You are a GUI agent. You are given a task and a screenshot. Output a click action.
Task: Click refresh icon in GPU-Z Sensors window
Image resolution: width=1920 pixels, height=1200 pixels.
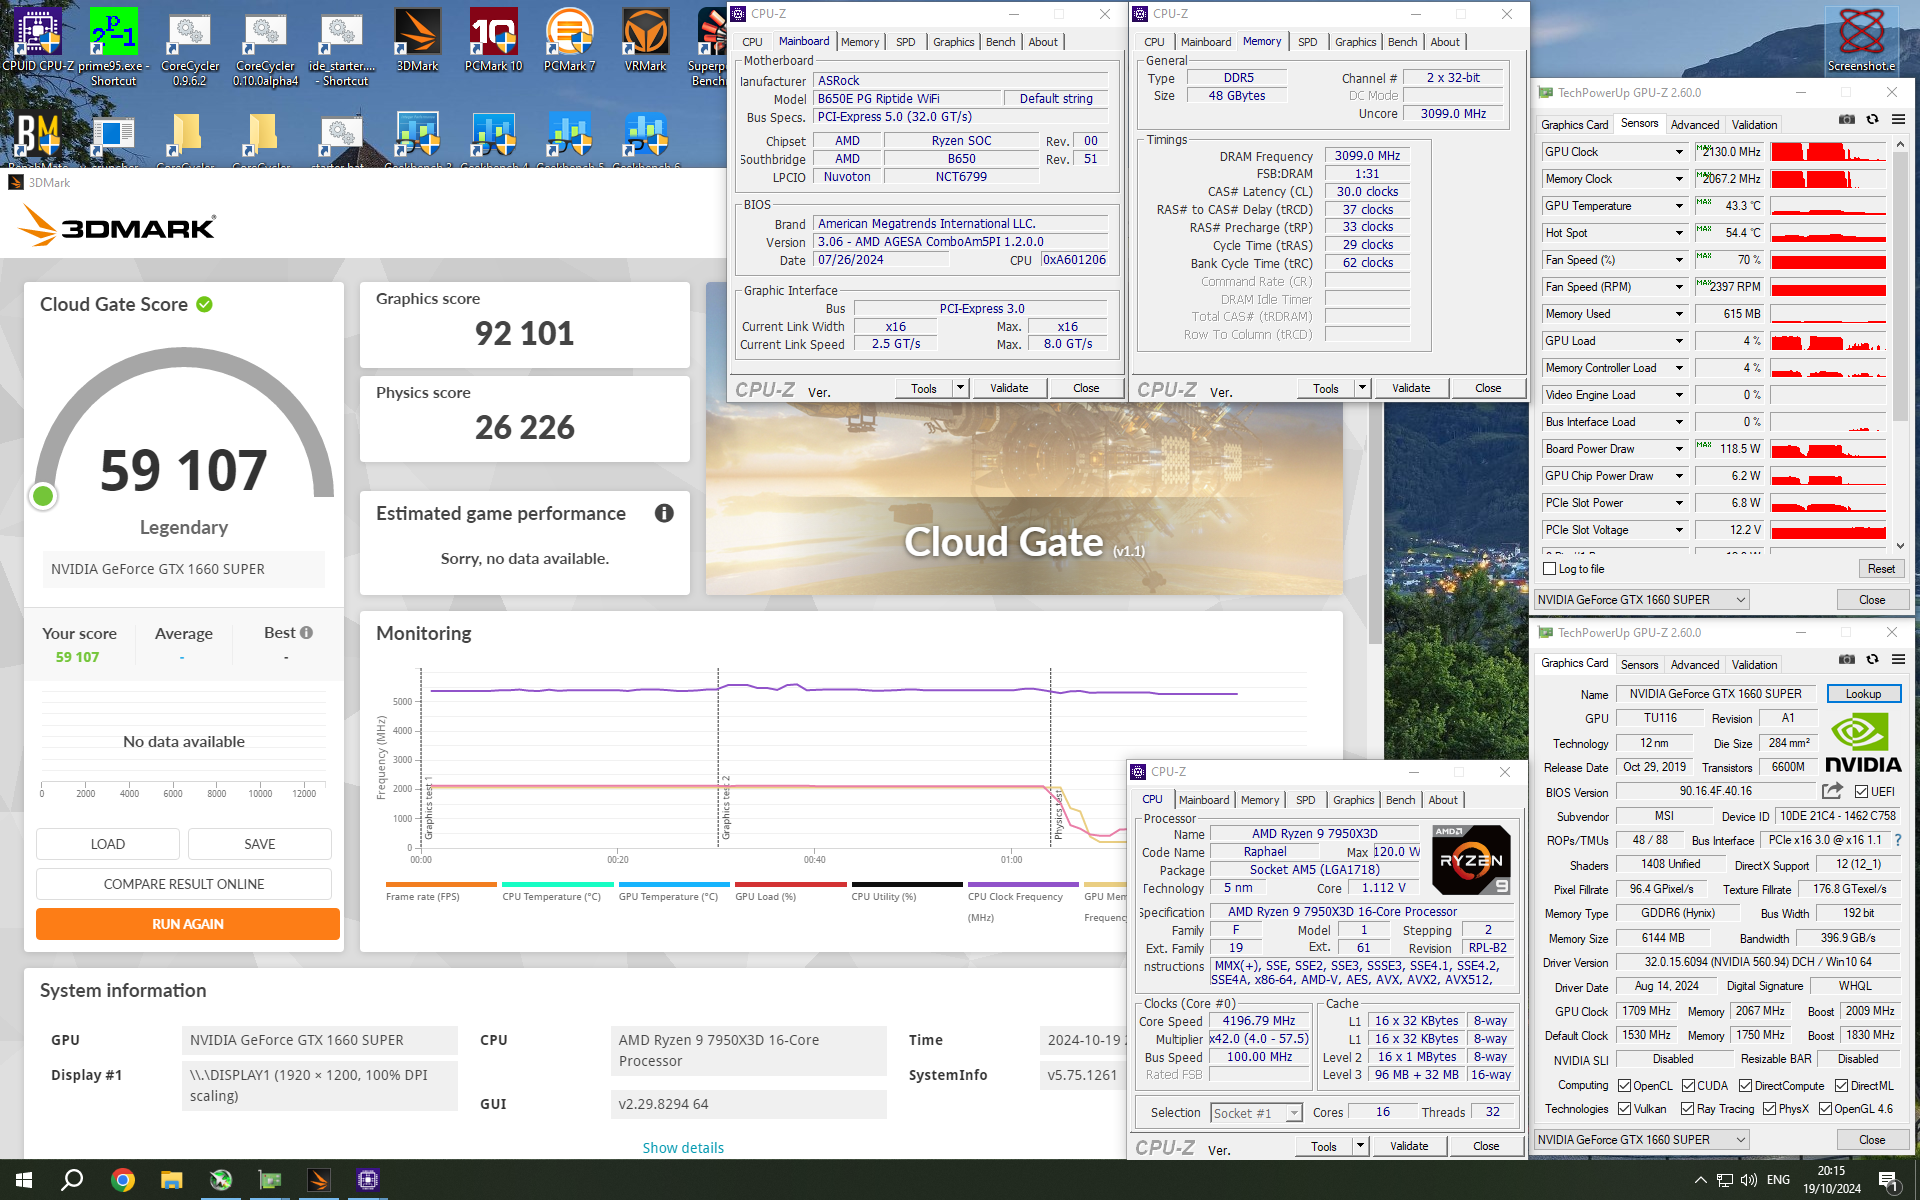tap(1872, 120)
